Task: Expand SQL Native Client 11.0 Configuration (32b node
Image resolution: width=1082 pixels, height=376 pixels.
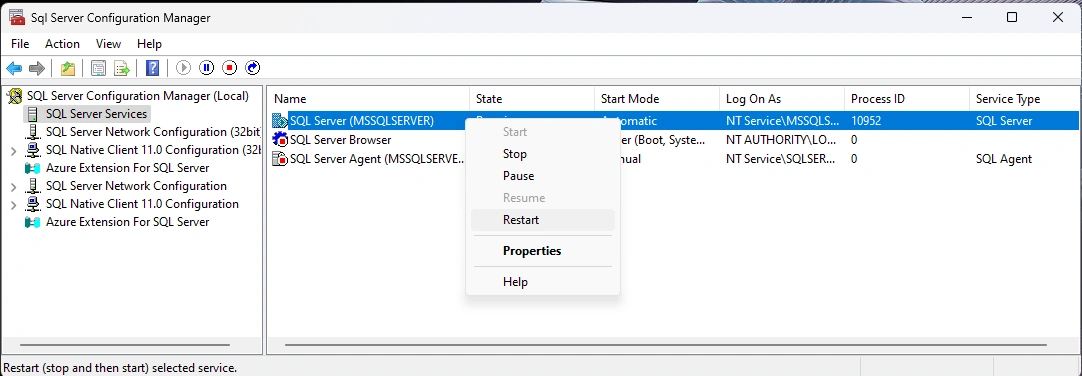Action: pos(13,150)
